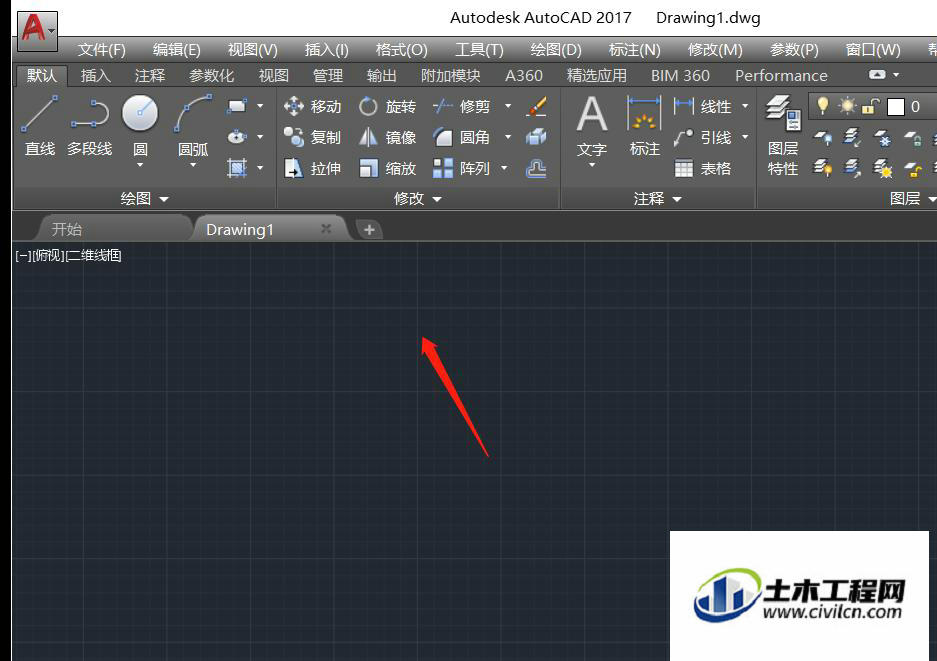Expand the 注释 panel title arrow
Screen dimensions: 937x661
[x=677, y=199]
